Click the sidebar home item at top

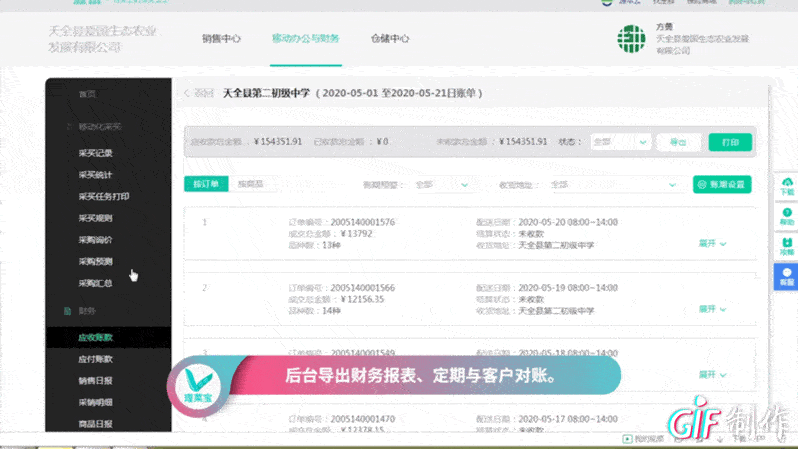(x=88, y=94)
